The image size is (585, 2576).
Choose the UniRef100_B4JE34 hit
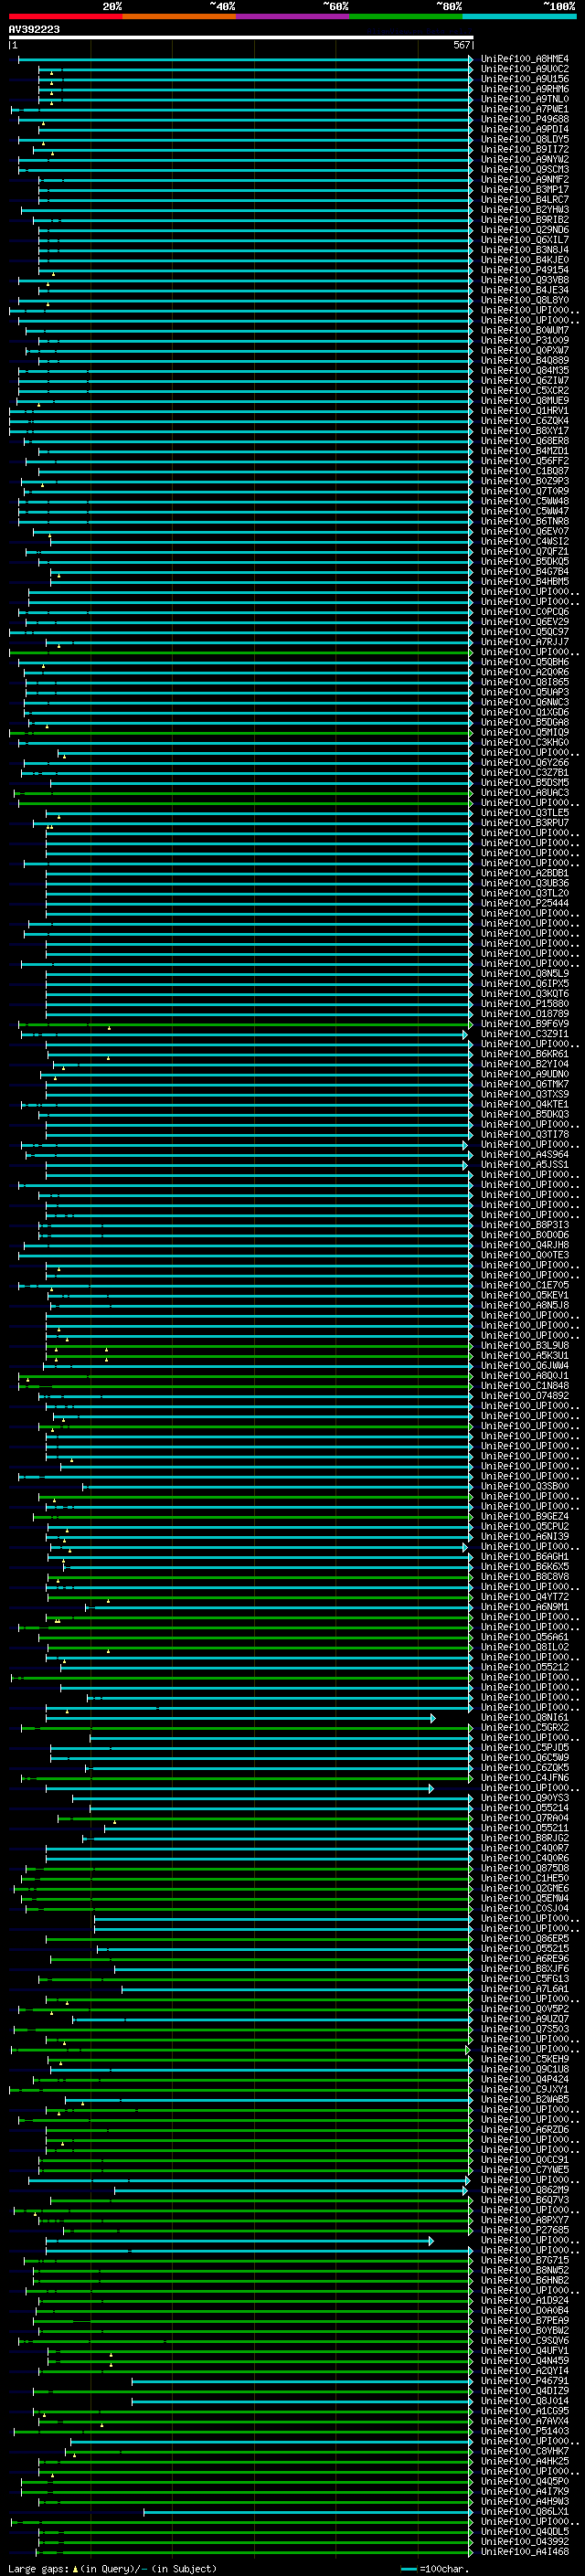(525, 290)
